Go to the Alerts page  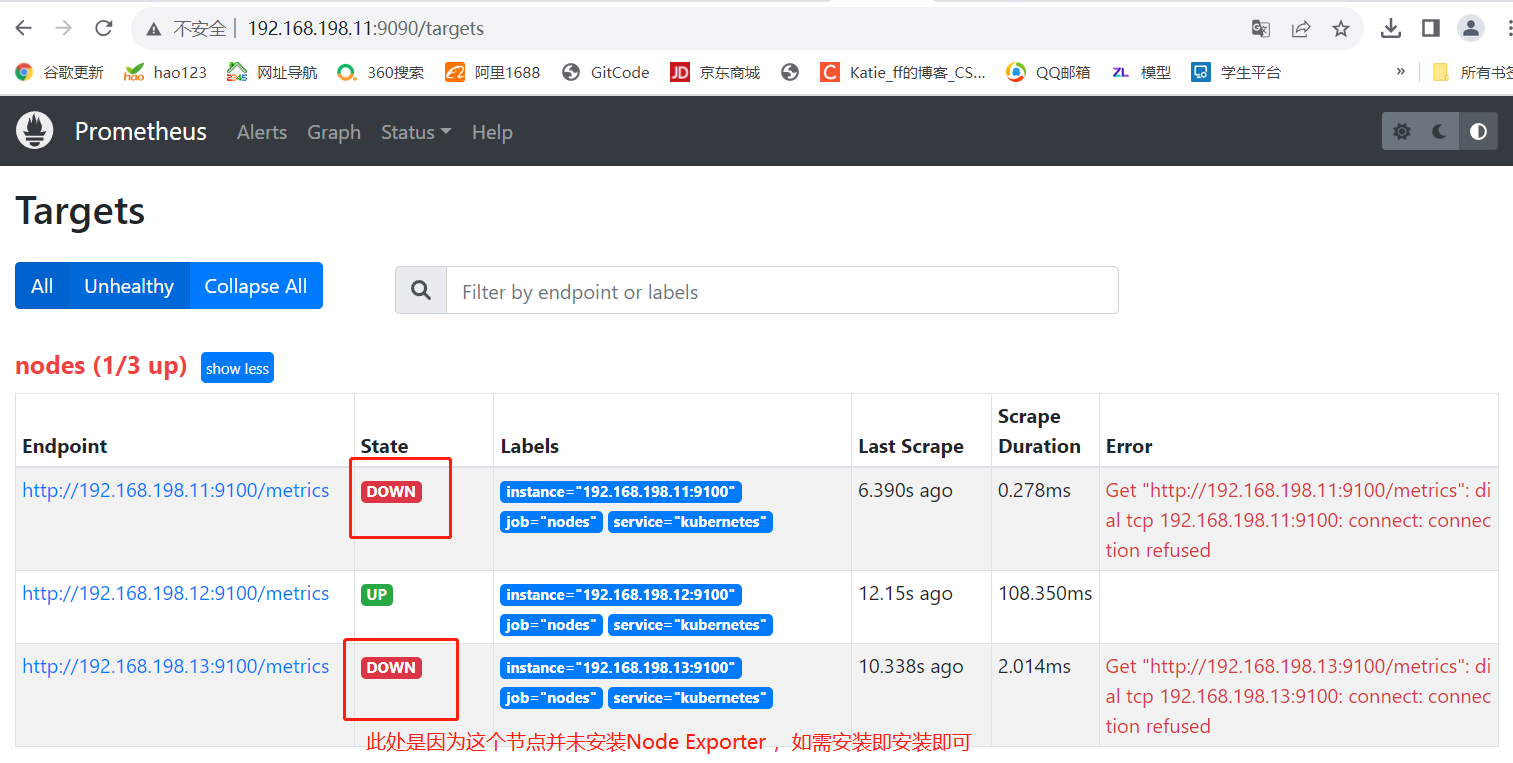262,132
